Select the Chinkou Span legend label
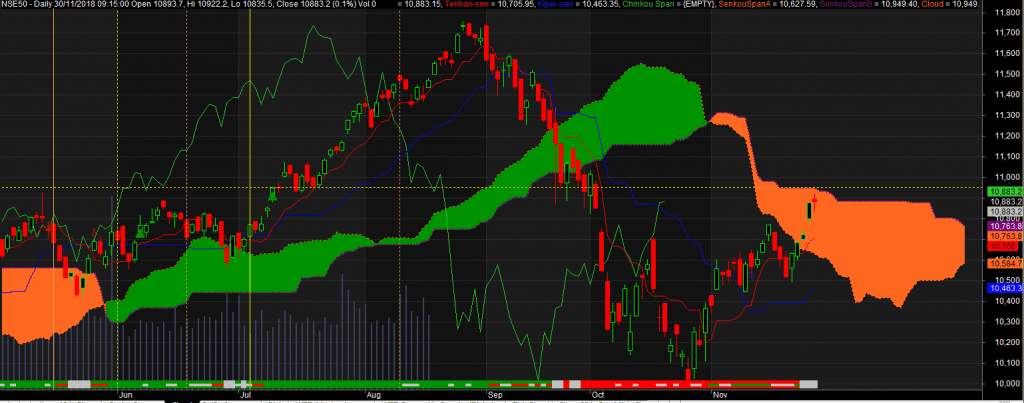This screenshot has height=403, width=1024. click(x=647, y=5)
